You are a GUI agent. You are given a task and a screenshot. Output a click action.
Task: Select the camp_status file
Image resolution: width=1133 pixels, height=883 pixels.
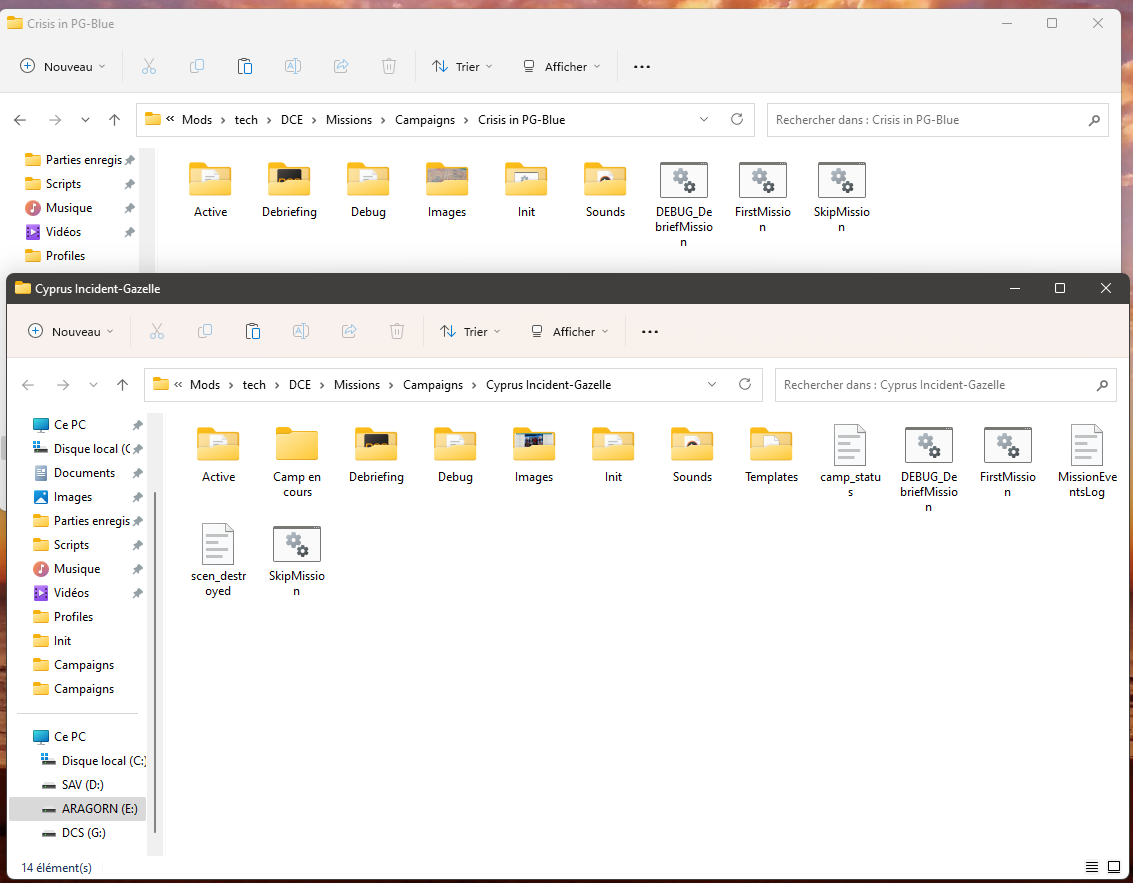[850, 462]
